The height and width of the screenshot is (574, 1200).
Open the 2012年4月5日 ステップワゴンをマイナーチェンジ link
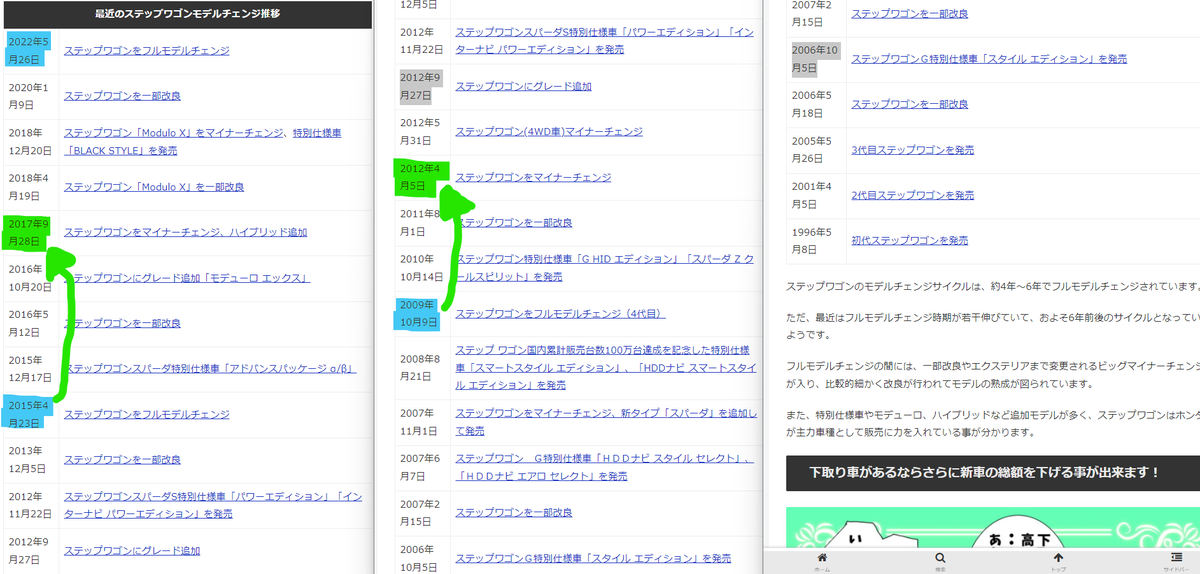[533, 177]
